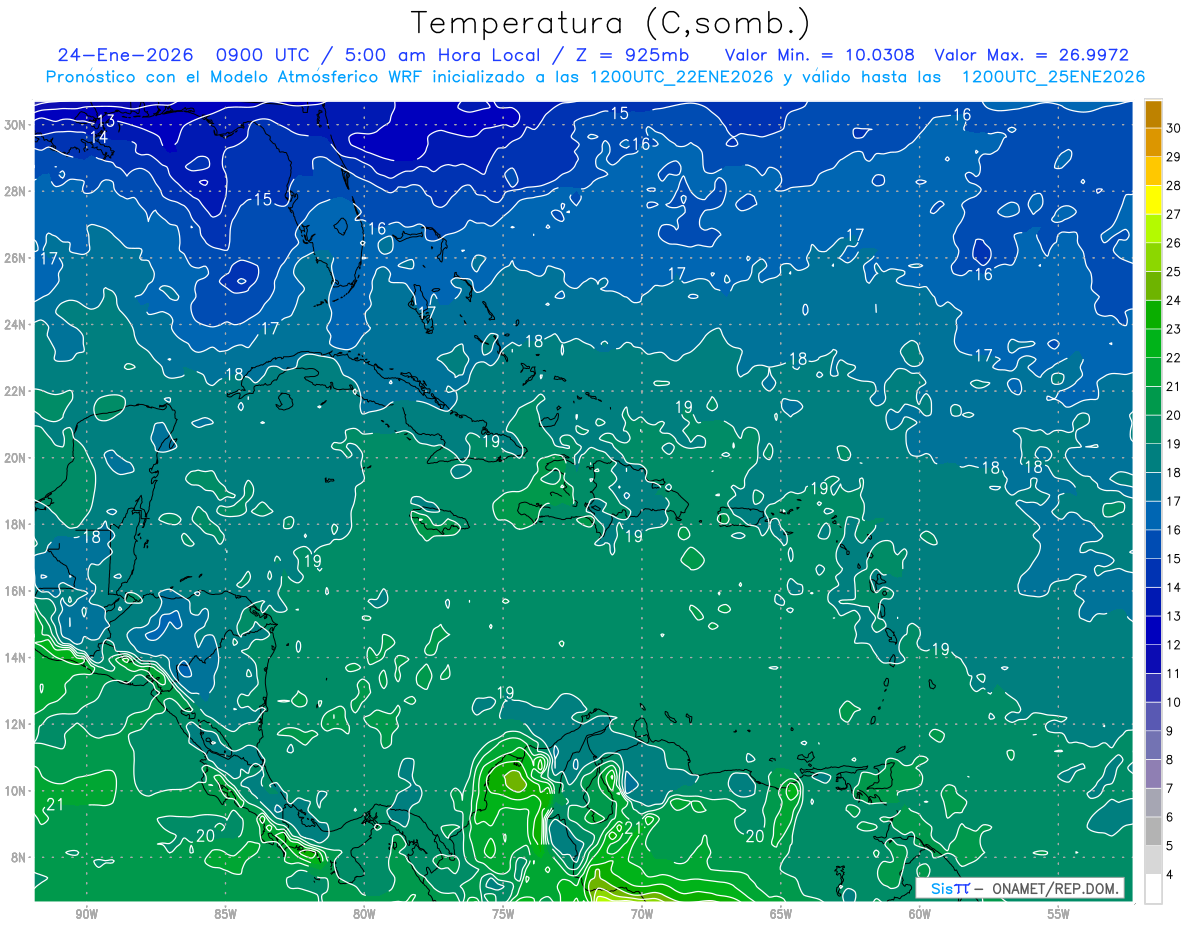The image size is (1200, 927).
Task: Click the color scale label "30"
Action: tap(1174, 128)
